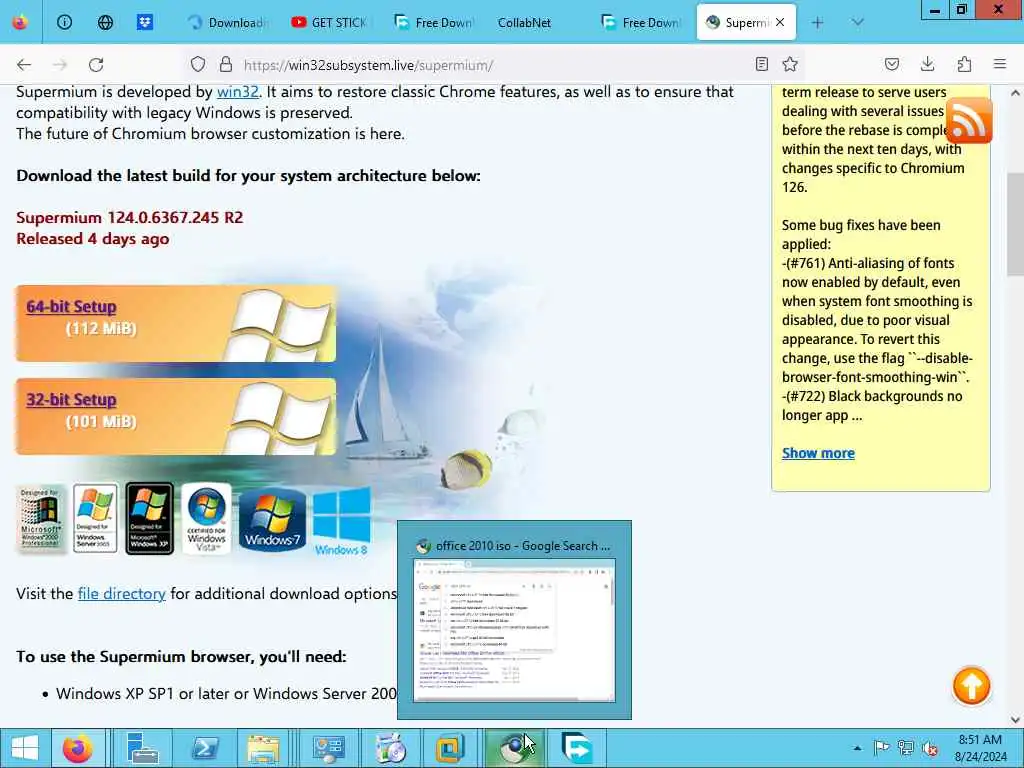Click the scrollbar up arrow

click(1016, 93)
